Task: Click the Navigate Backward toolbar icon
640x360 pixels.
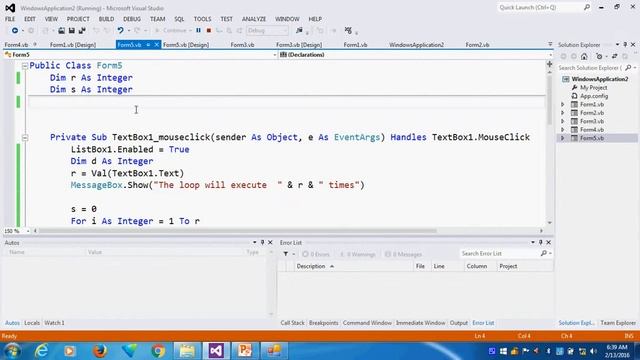Action: pyautogui.click(x=15, y=31)
